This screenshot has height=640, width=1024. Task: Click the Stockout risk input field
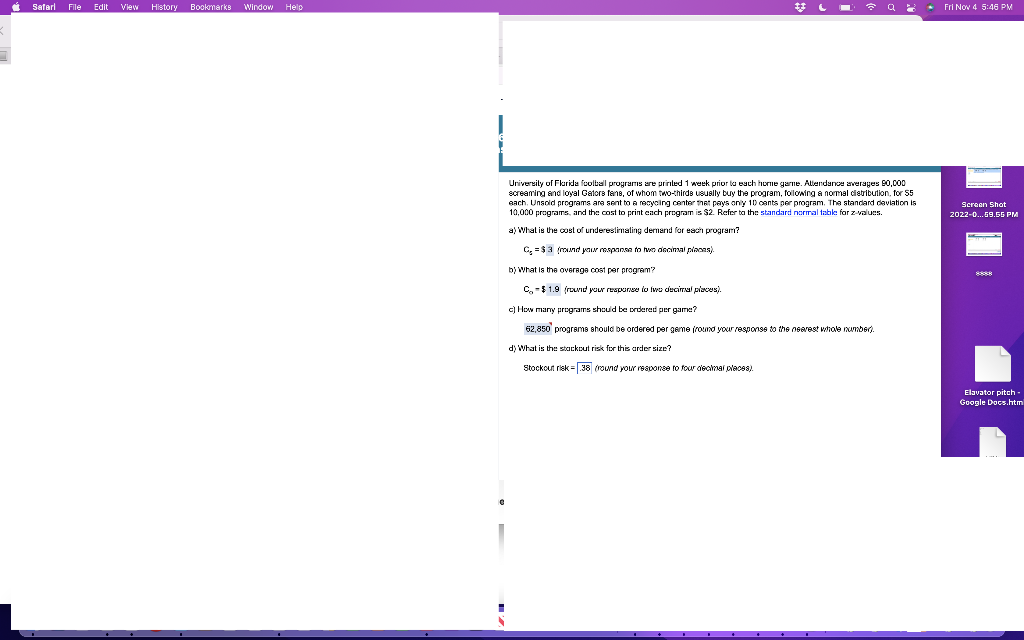(x=584, y=368)
